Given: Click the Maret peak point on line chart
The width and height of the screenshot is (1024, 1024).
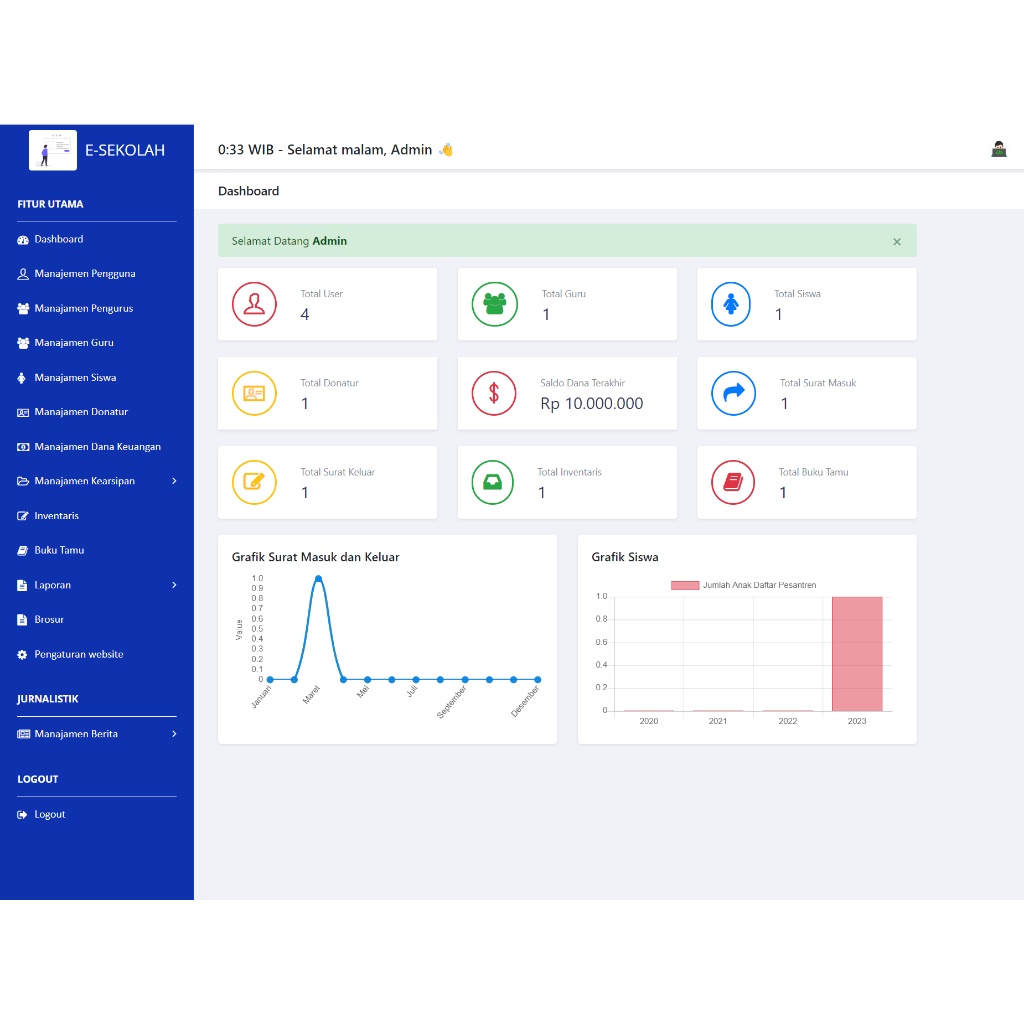Looking at the screenshot, I should (319, 579).
